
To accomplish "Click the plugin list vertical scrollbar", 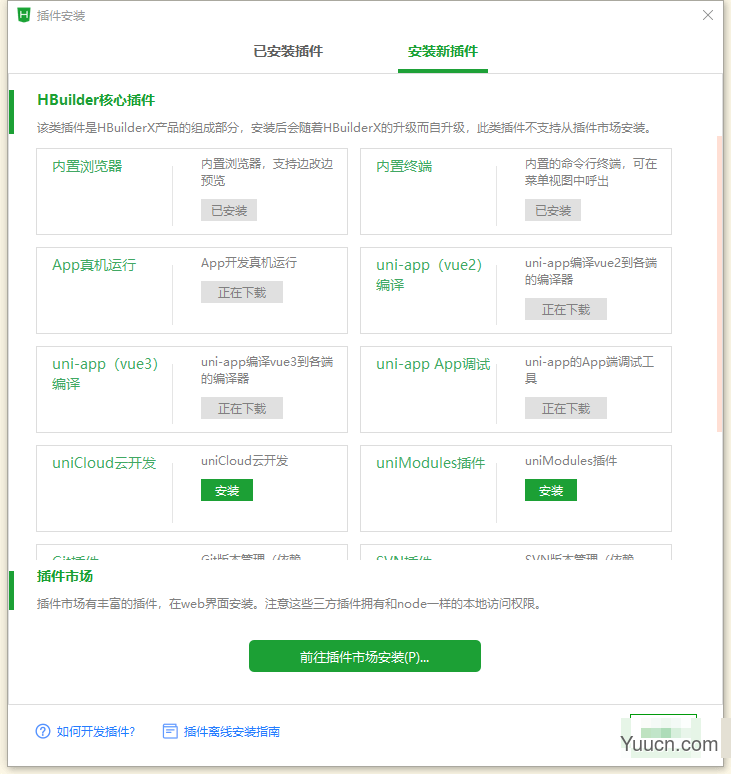I will (720, 284).
